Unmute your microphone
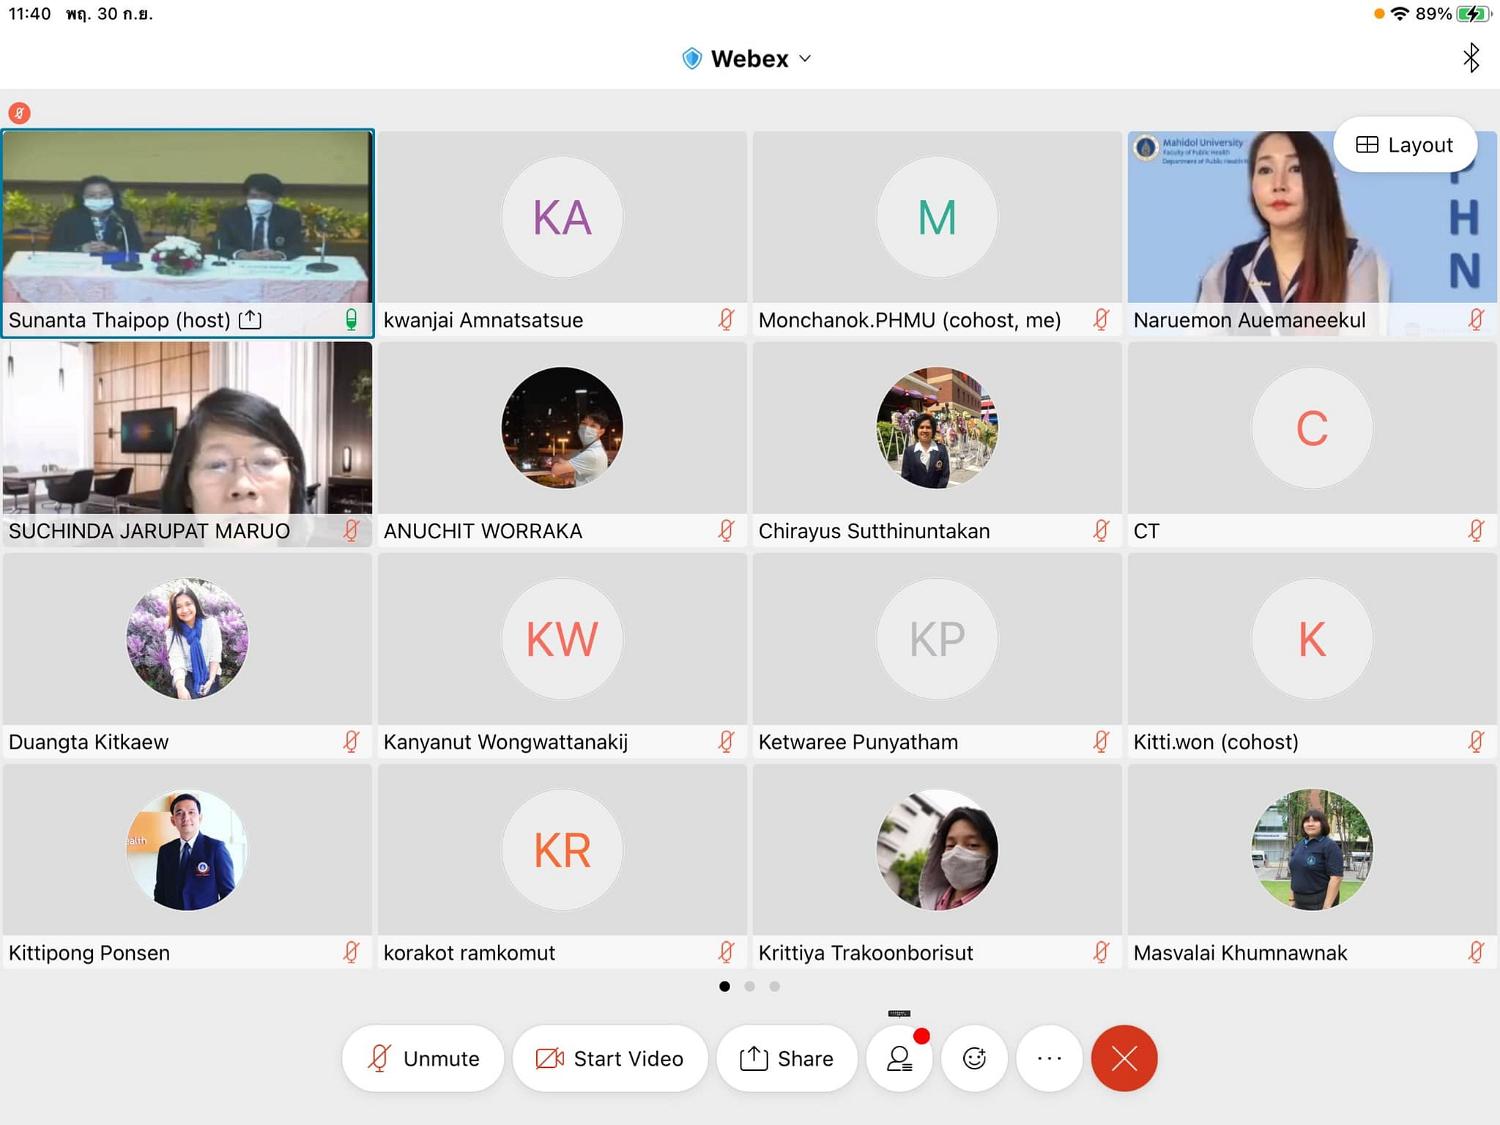The image size is (1500, 1125). click(x=423, y=1058)
